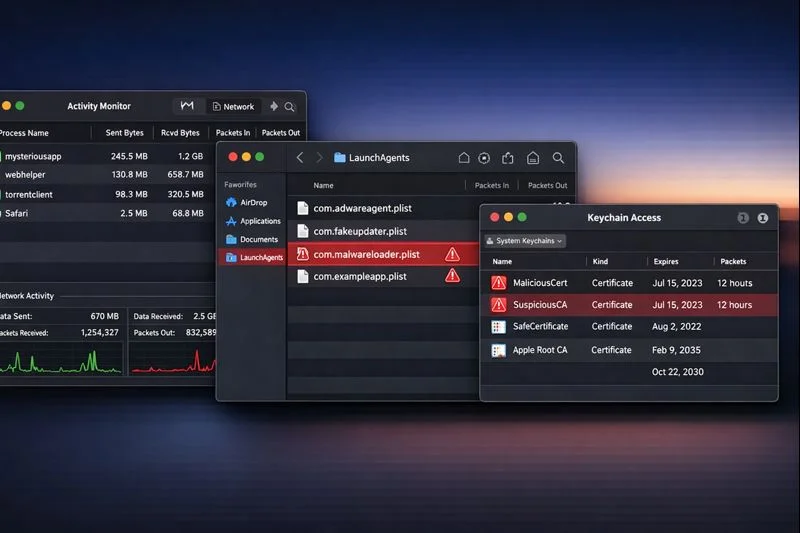Select com.malwareloader.plist file
Screen dimensions: 800x533
coord(383,254)
